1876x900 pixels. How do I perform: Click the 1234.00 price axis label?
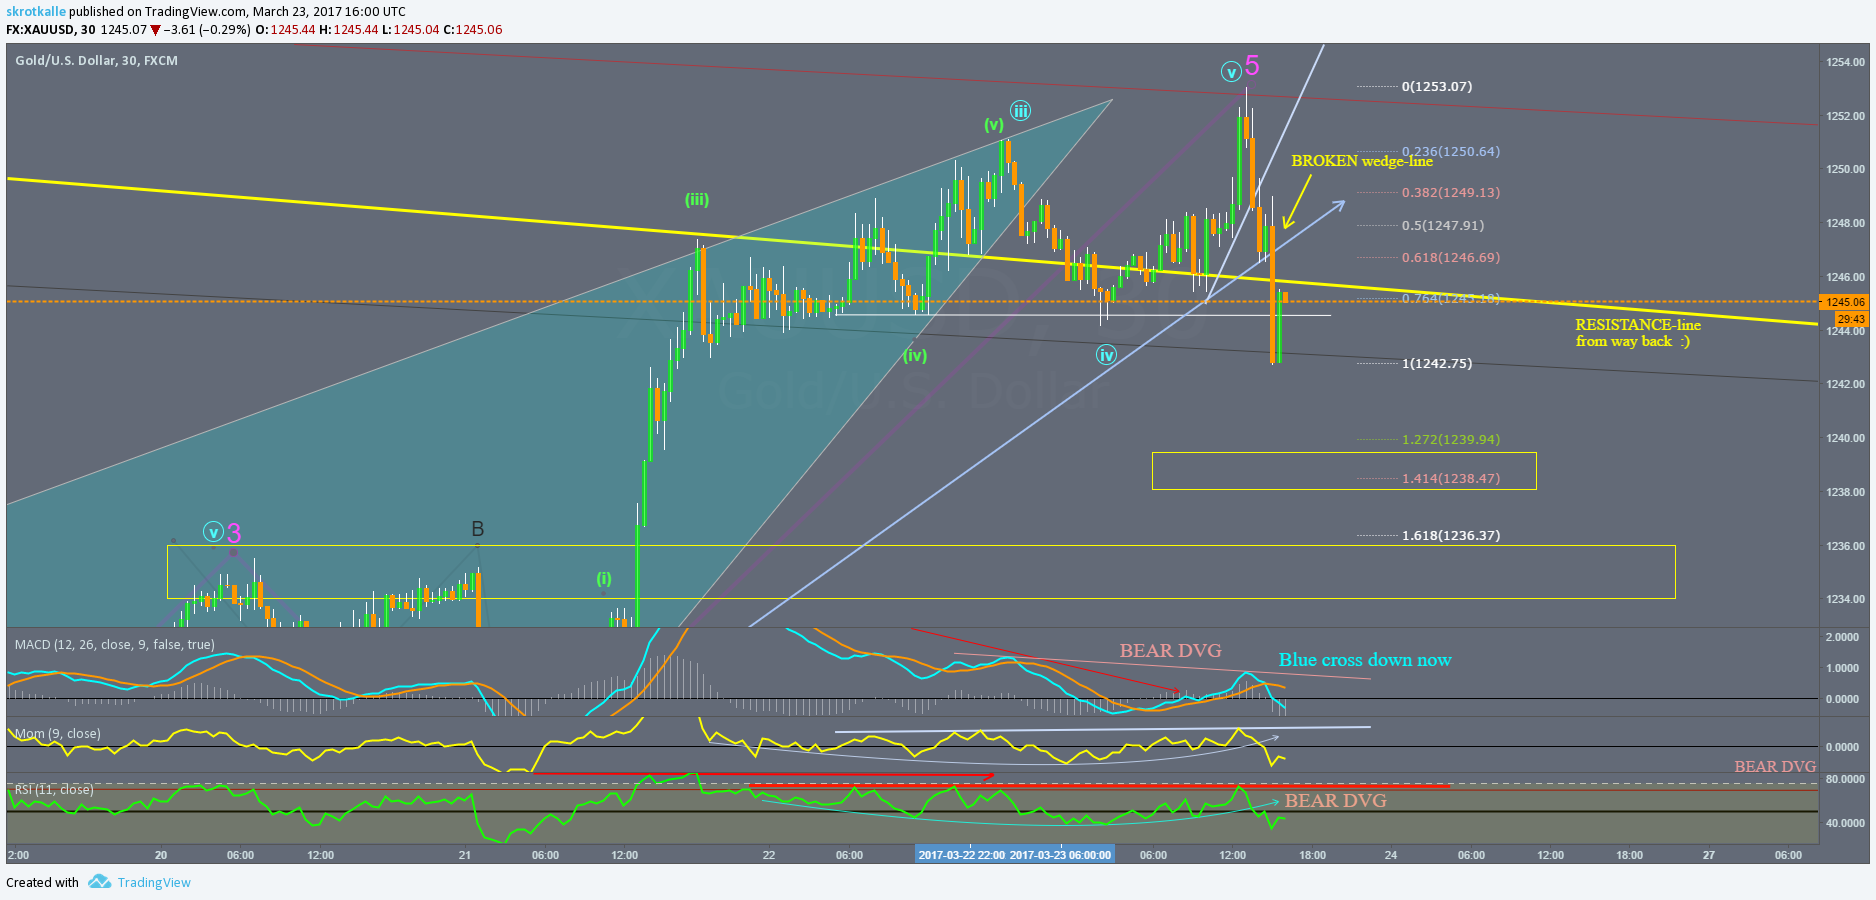[x=1846, y=599]
